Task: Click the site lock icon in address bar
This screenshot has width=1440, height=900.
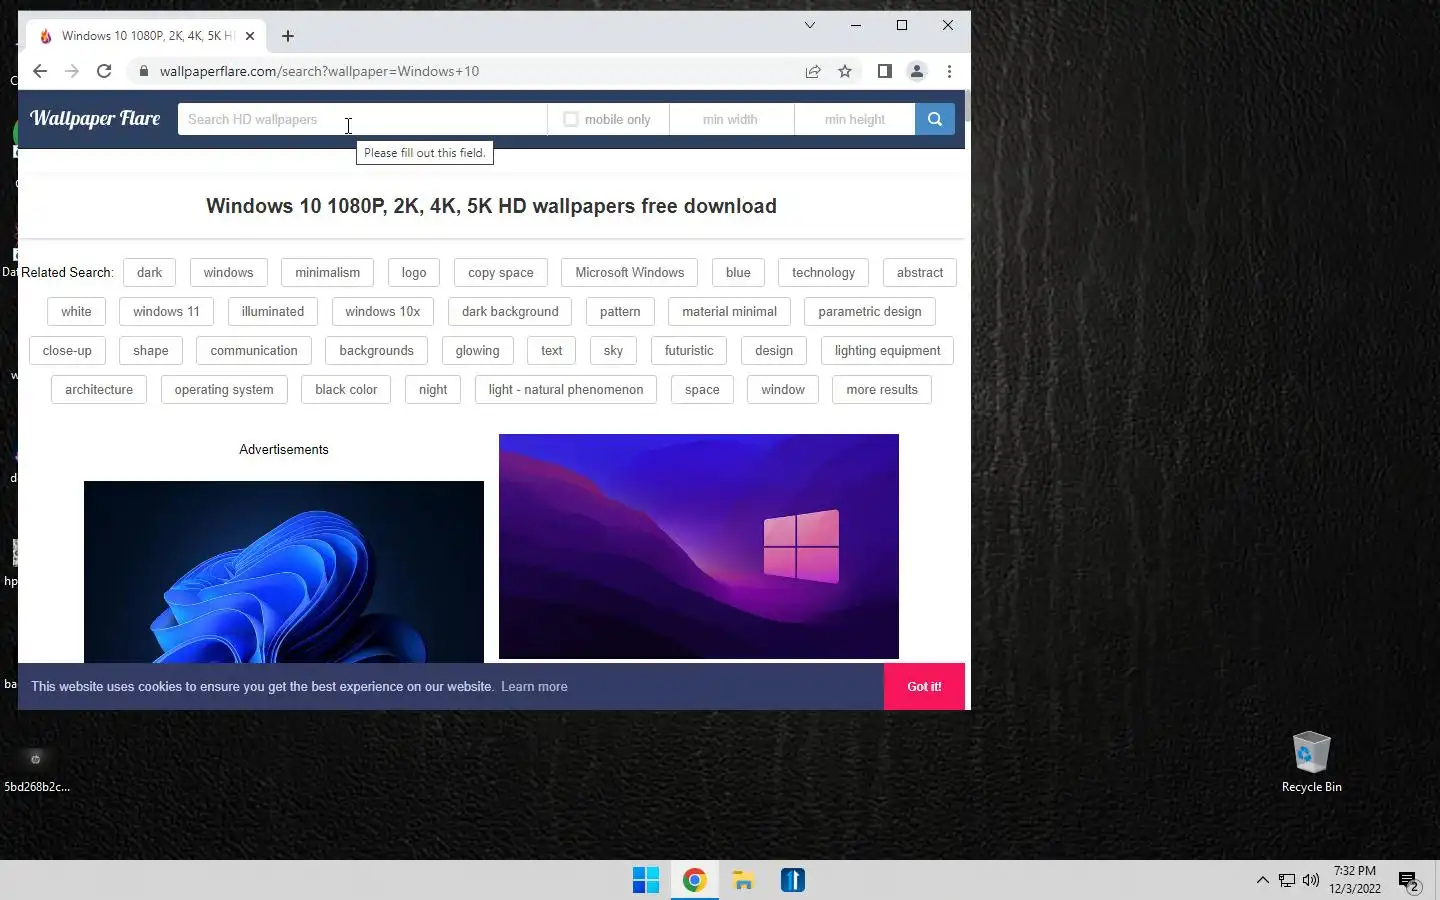Action: click(144, 71)
